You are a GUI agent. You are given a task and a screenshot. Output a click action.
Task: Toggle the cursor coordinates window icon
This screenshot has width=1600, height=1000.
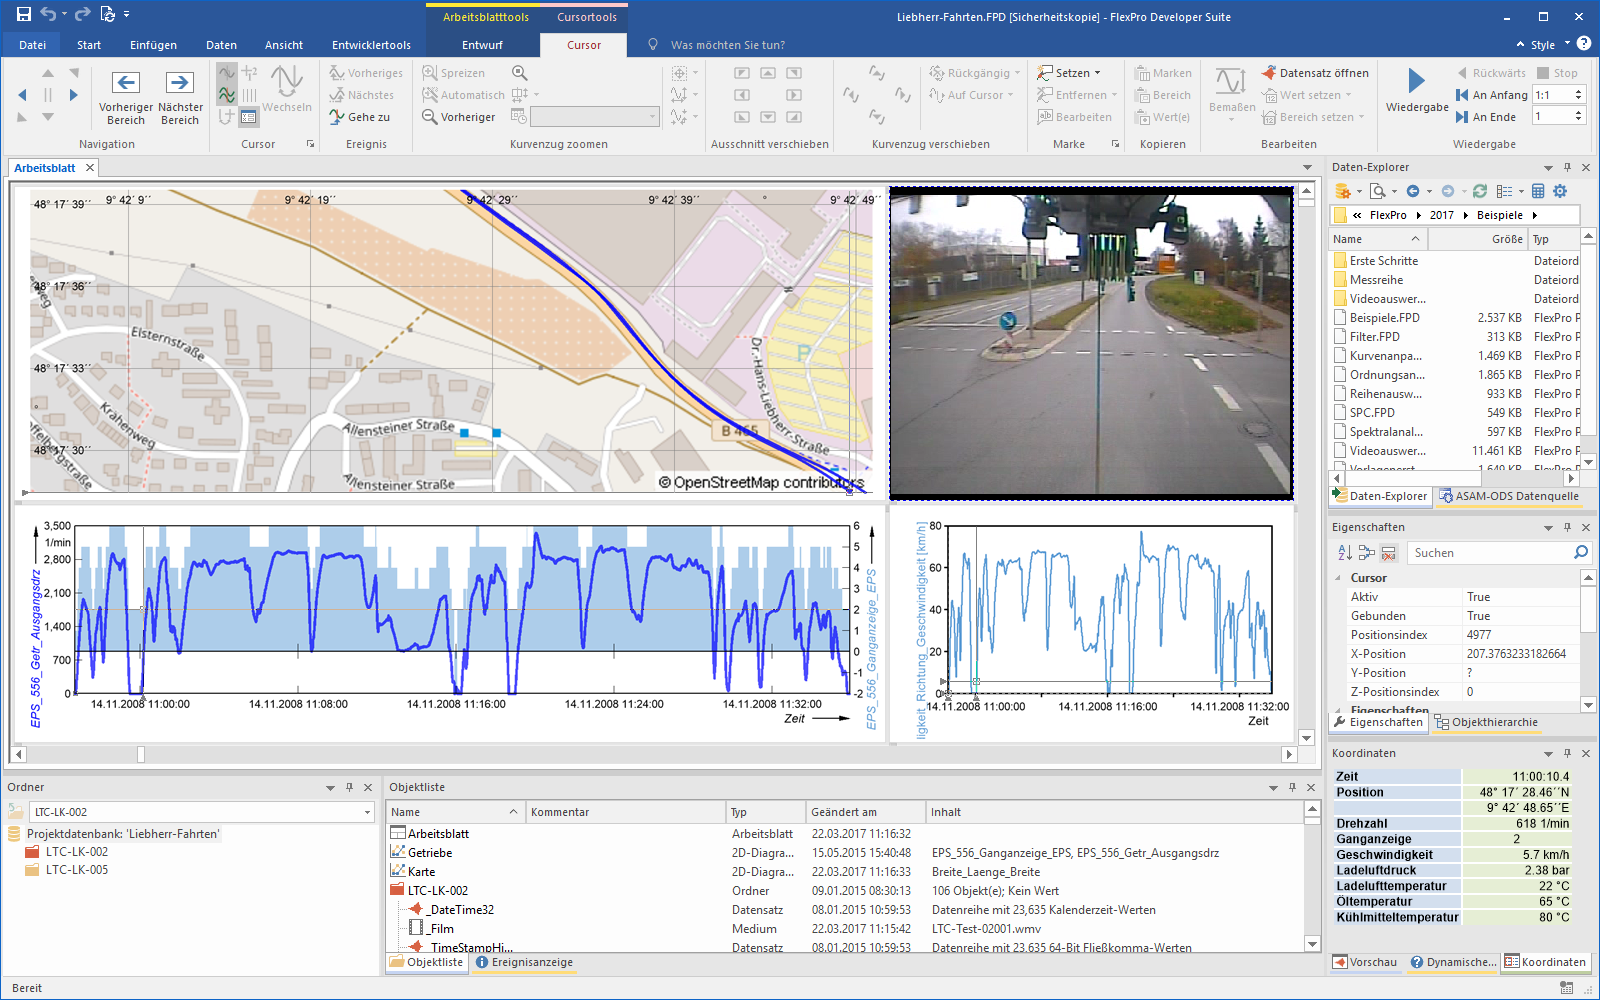(249, 117)
